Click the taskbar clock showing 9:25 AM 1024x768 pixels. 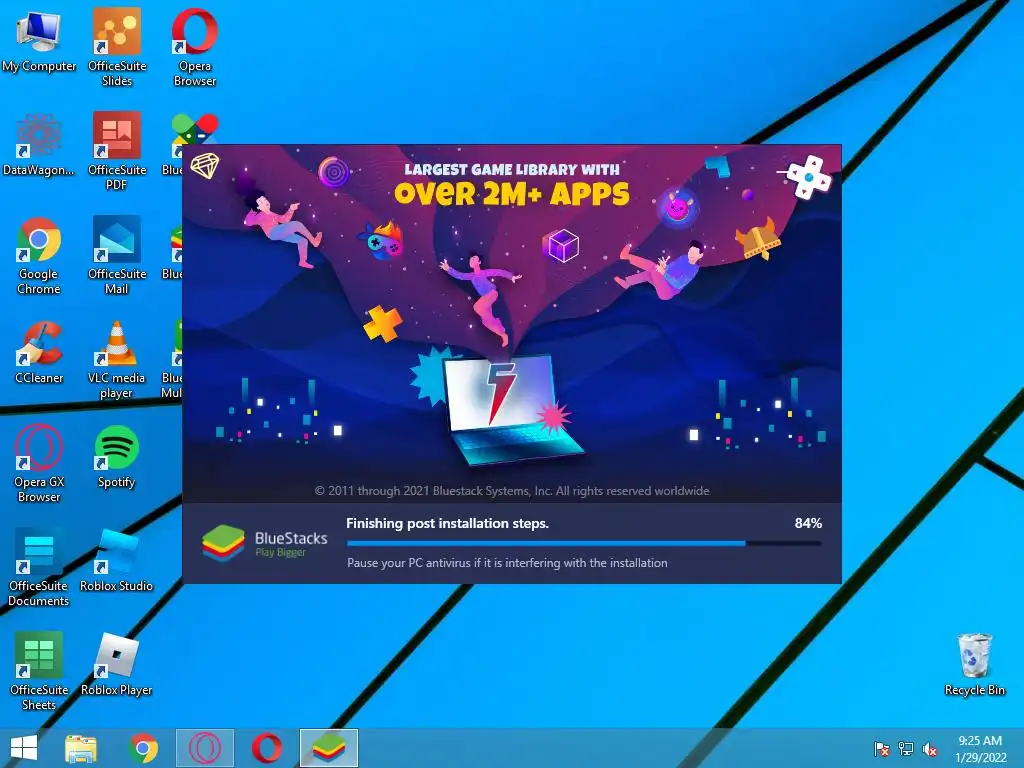pos(980,749)
